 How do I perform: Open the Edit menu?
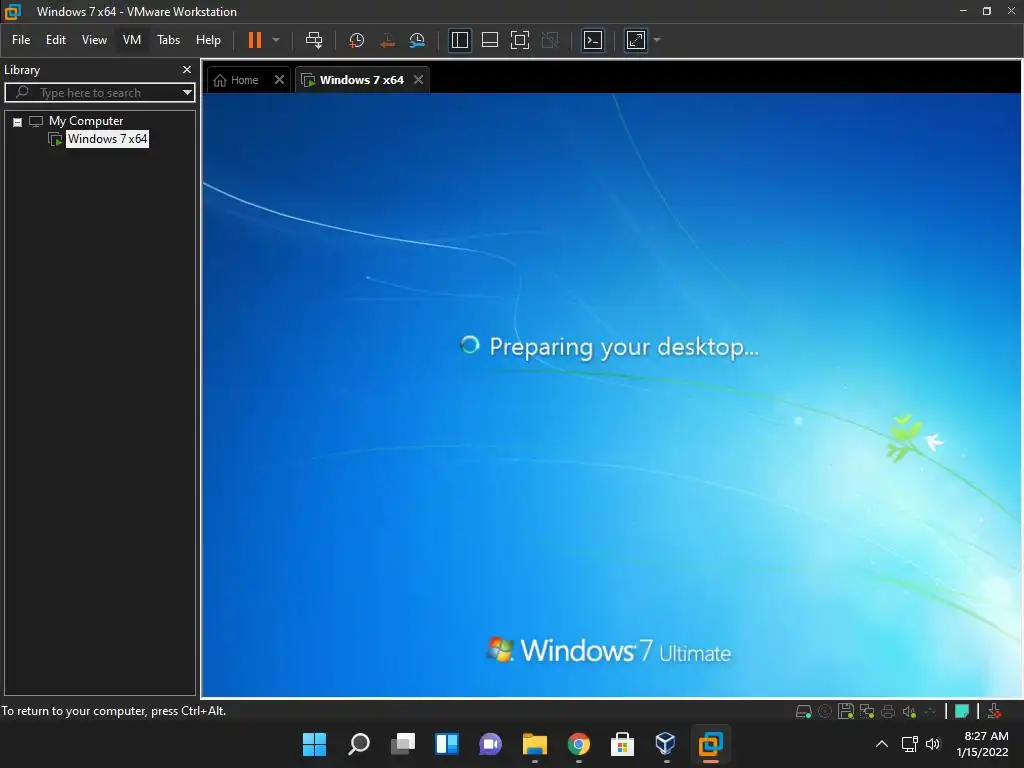[56, 40]
